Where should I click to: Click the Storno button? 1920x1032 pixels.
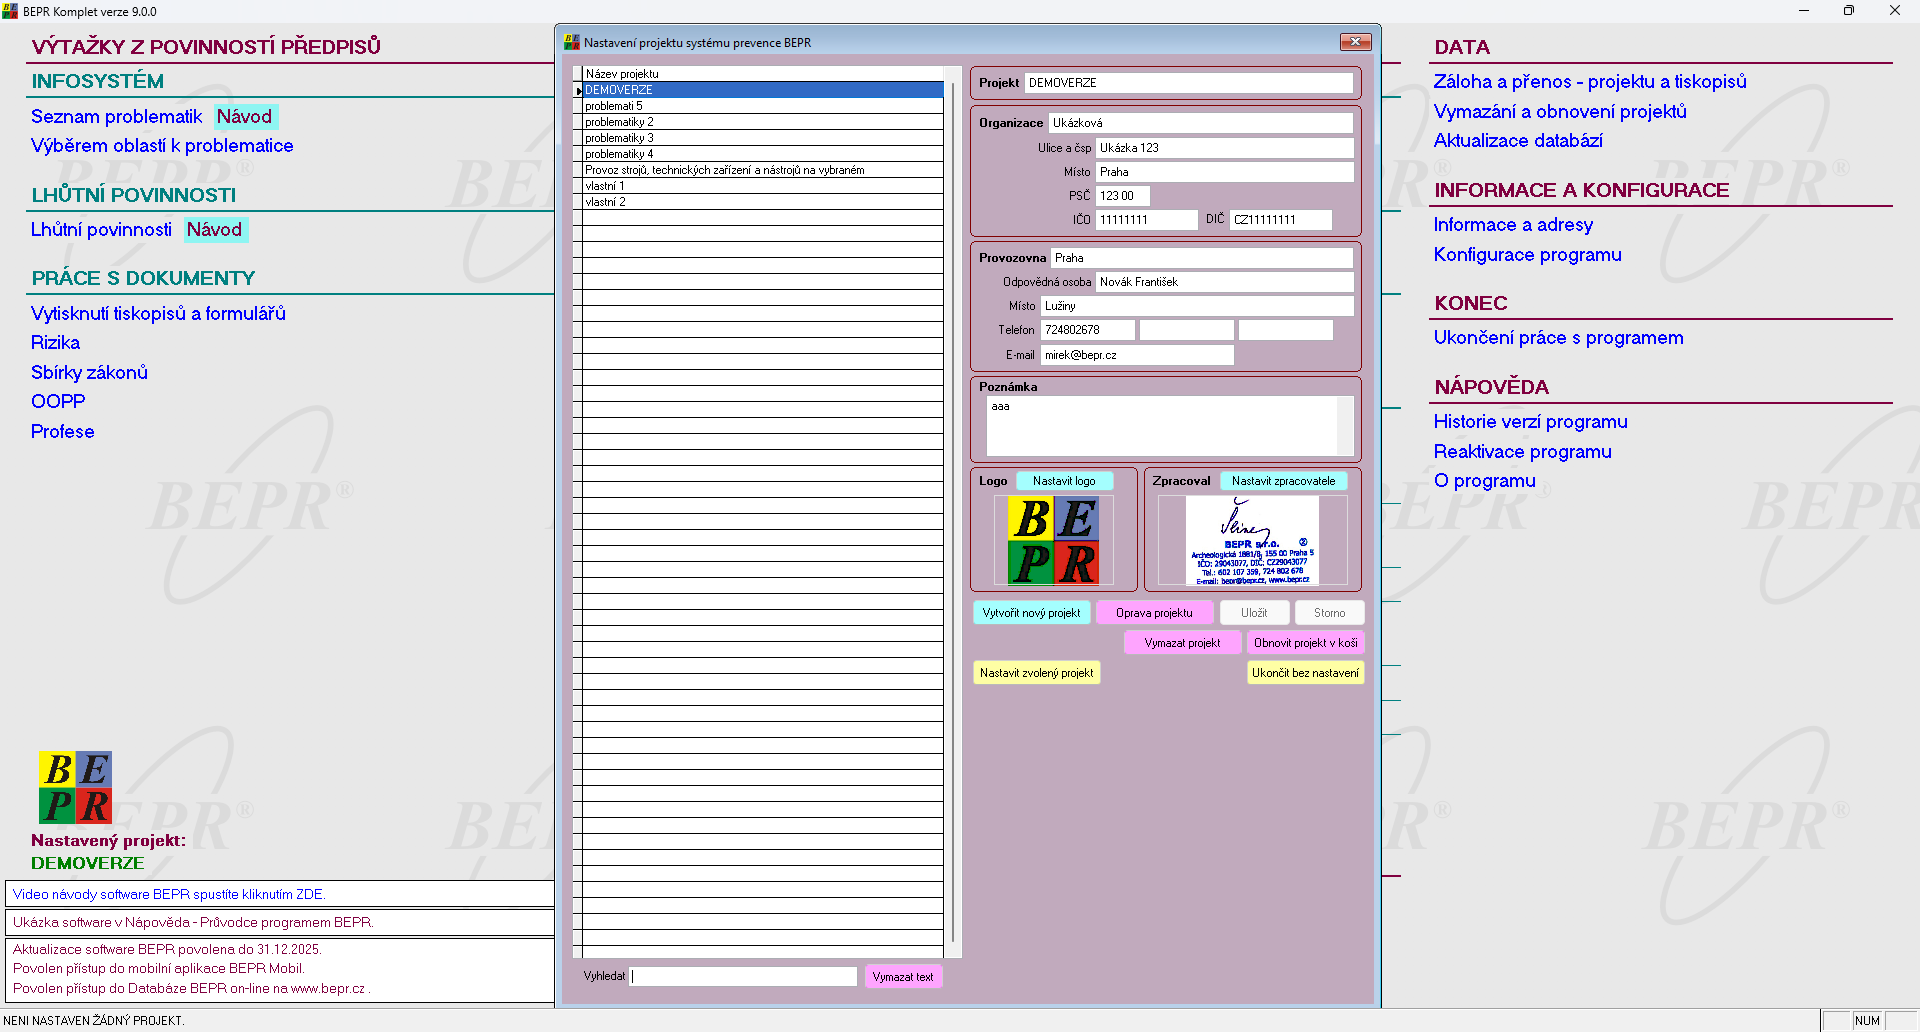[x=1329, y=613]
